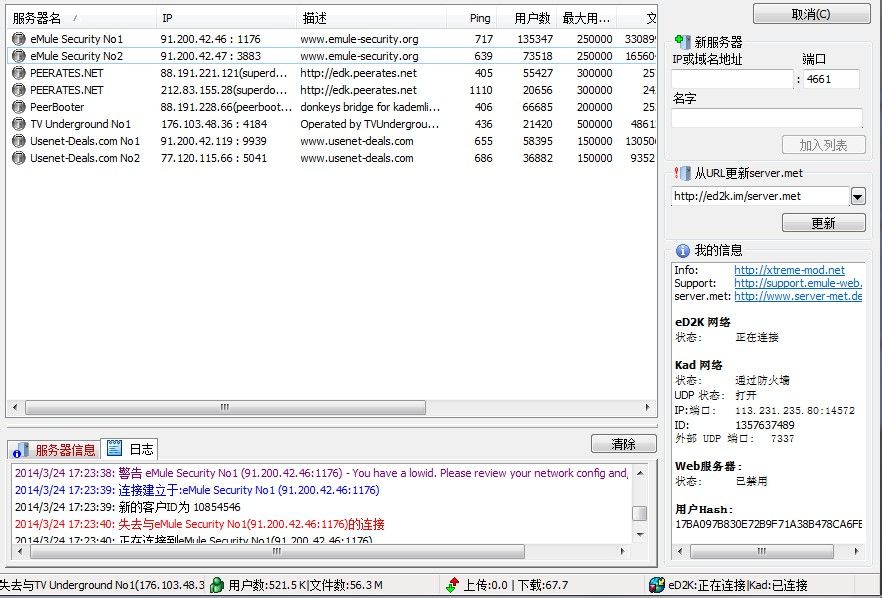
Task: Click the server info tab icon
Action: [x=20, y=449]
